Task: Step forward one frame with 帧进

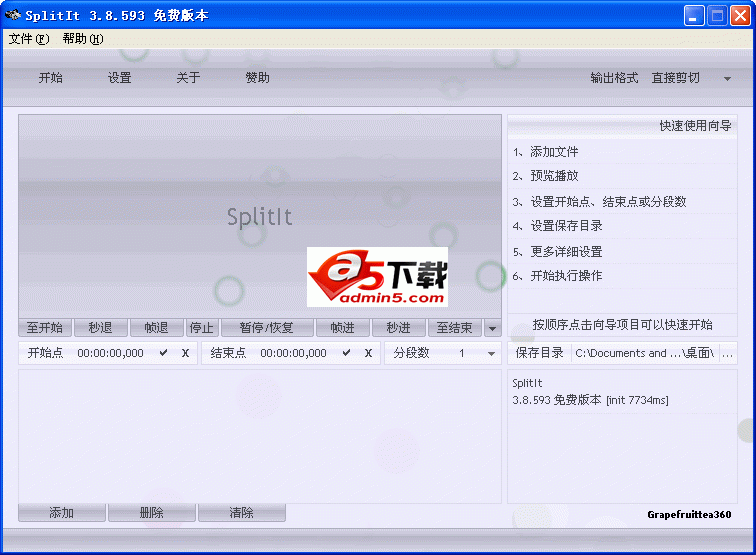Action: 343,328
